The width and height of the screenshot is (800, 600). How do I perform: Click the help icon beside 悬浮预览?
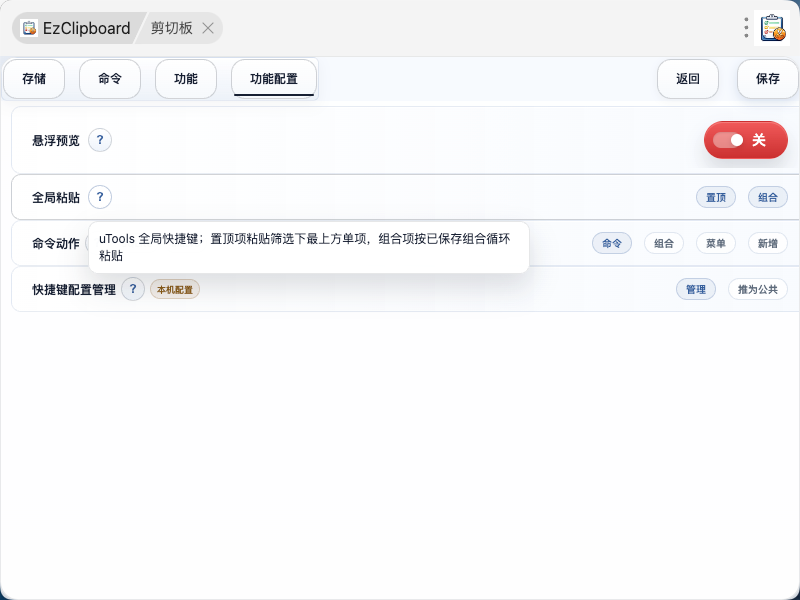(100, 140)
